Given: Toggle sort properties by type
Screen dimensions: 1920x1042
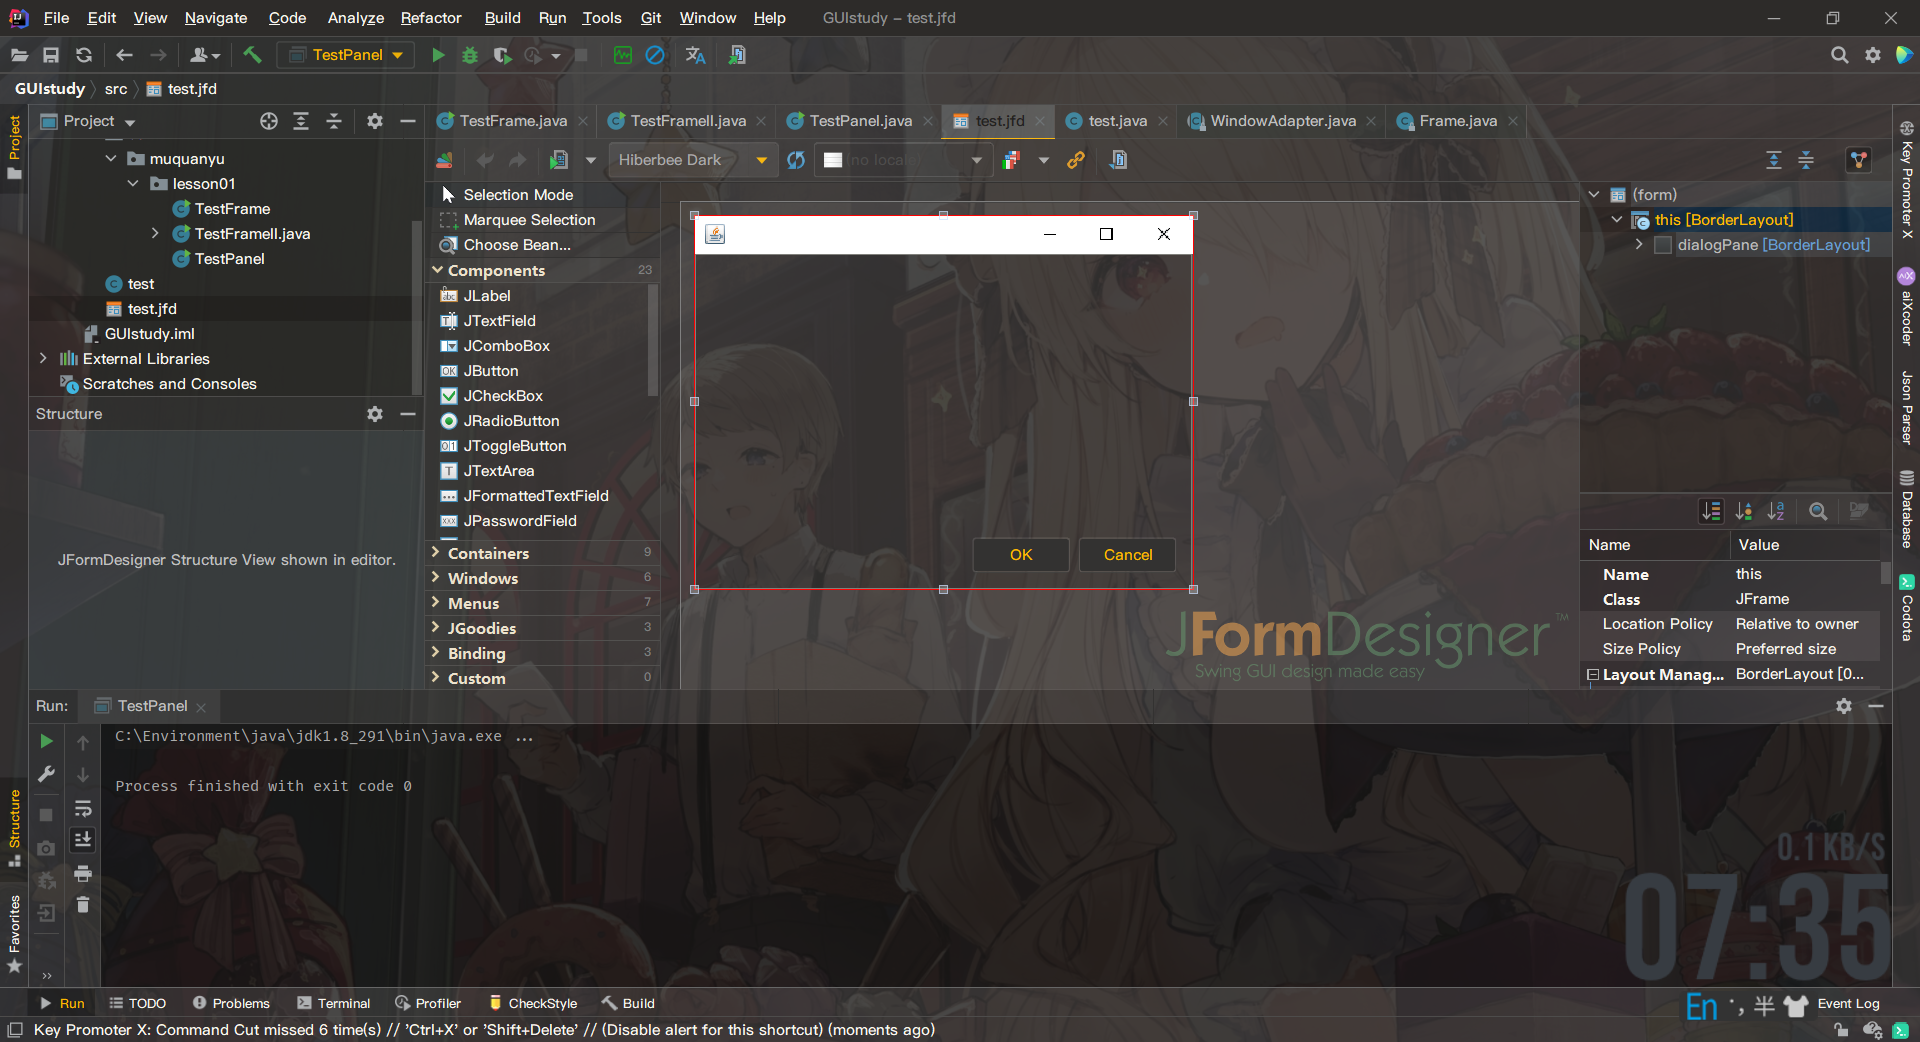Looking at the screenshot, I should click(x=1743, y=511).
